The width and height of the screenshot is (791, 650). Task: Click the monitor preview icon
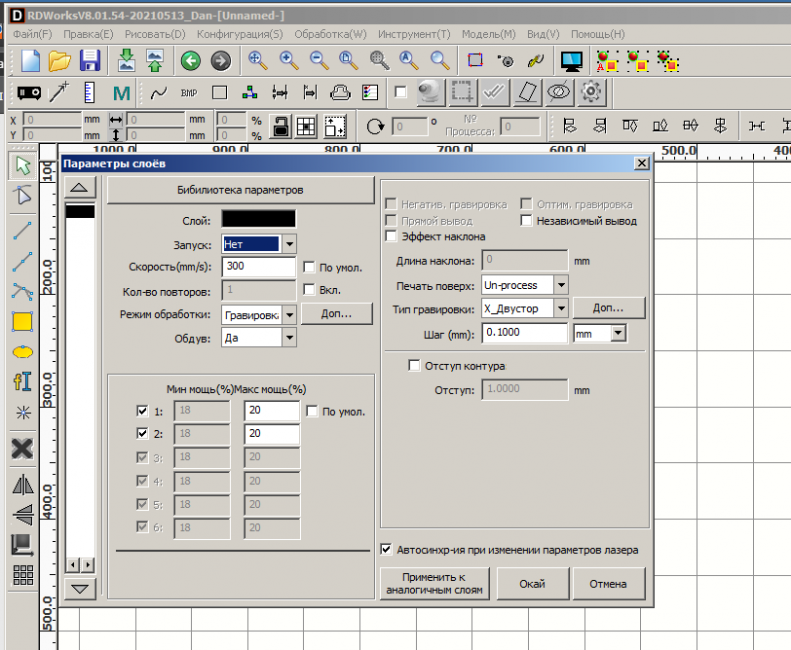(x=572, y=61)
